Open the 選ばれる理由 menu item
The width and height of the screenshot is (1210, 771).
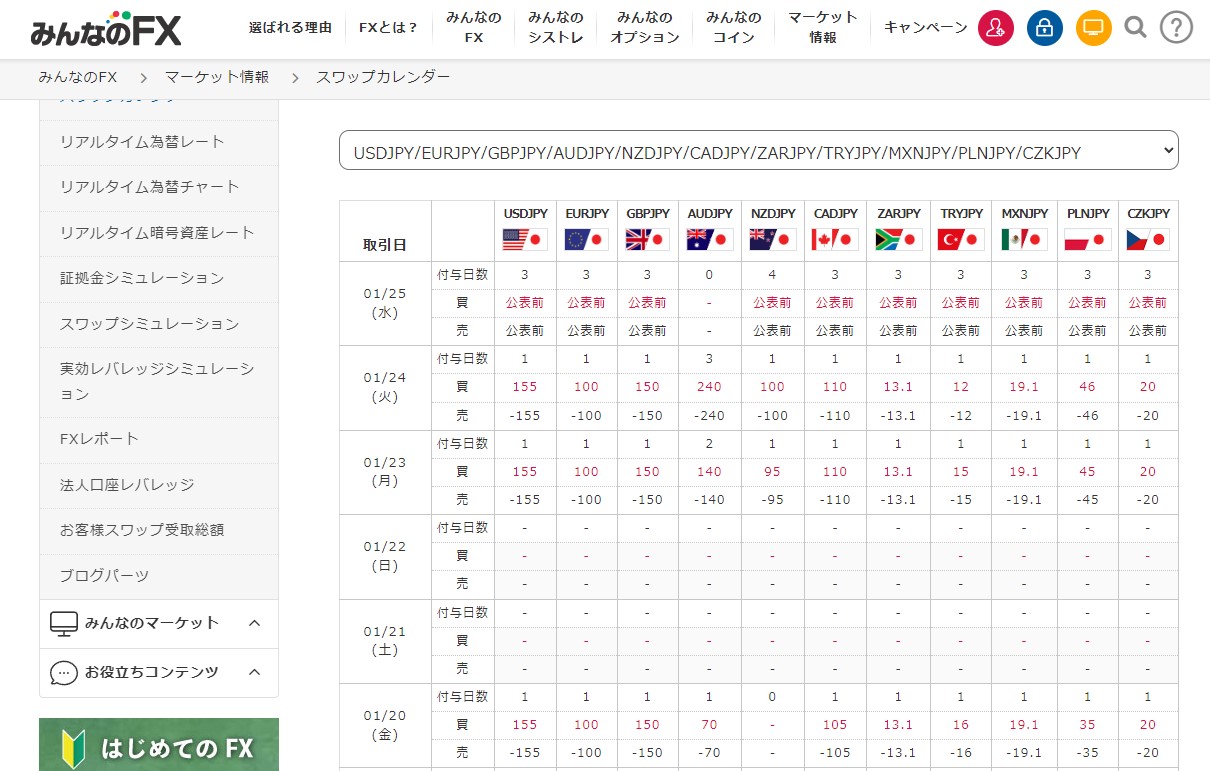tap(290, 28)
